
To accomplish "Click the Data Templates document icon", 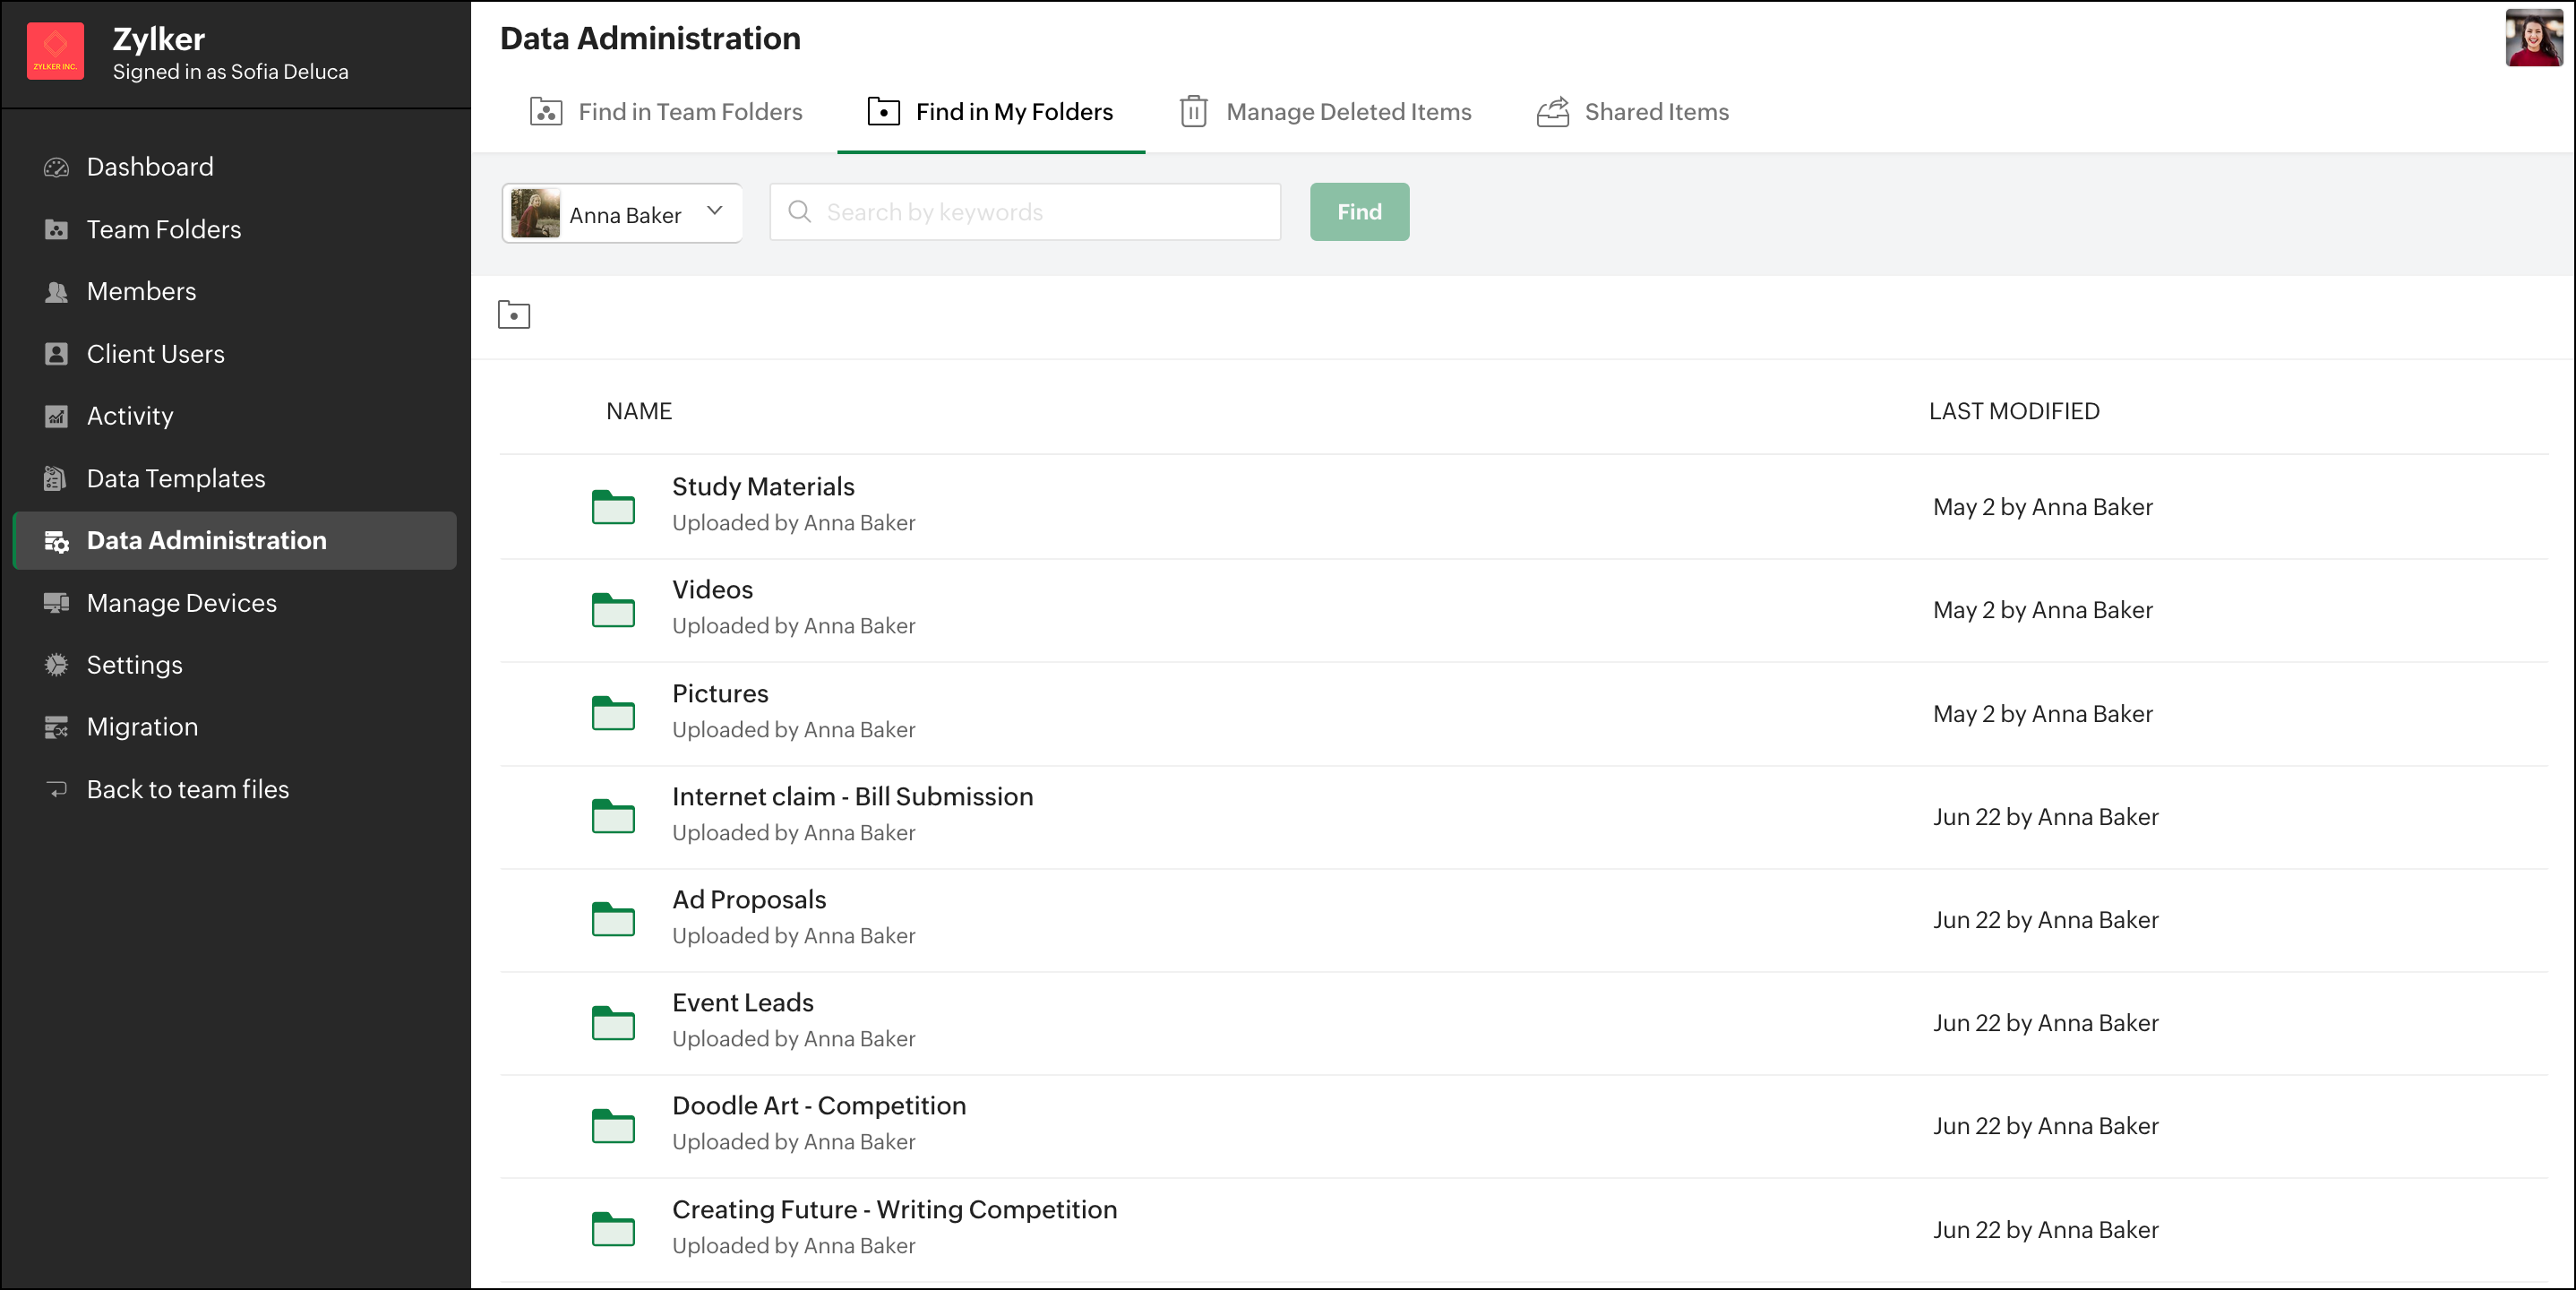I will (x=57, y=479).
